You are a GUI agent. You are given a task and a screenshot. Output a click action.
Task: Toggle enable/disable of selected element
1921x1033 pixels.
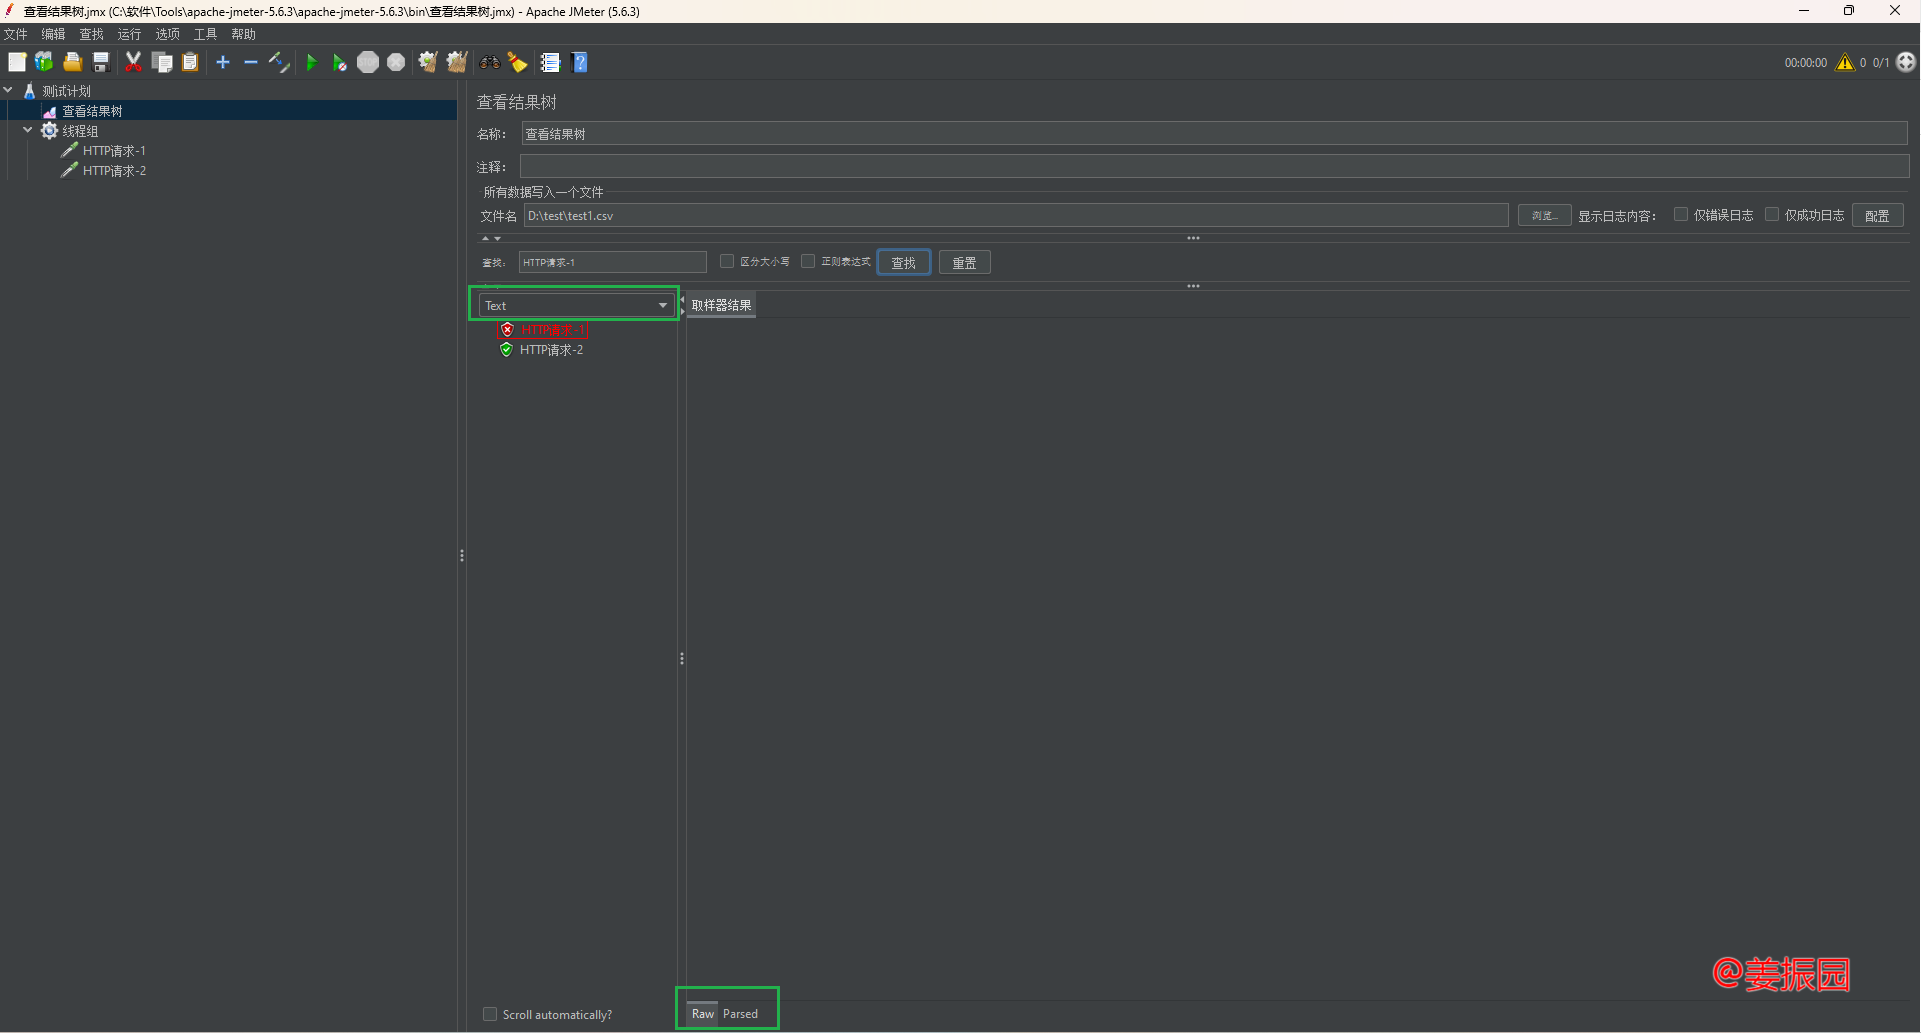point(279,62)
